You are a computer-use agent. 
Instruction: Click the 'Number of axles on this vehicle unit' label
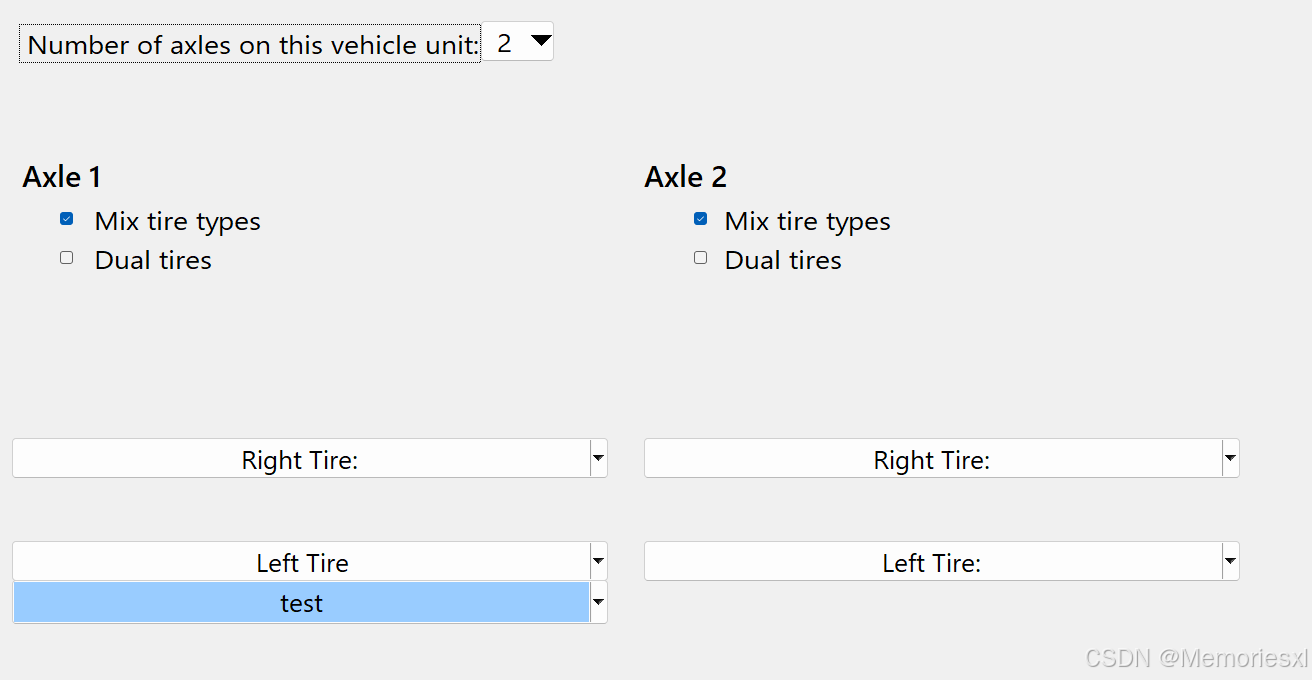click(250, 45)
